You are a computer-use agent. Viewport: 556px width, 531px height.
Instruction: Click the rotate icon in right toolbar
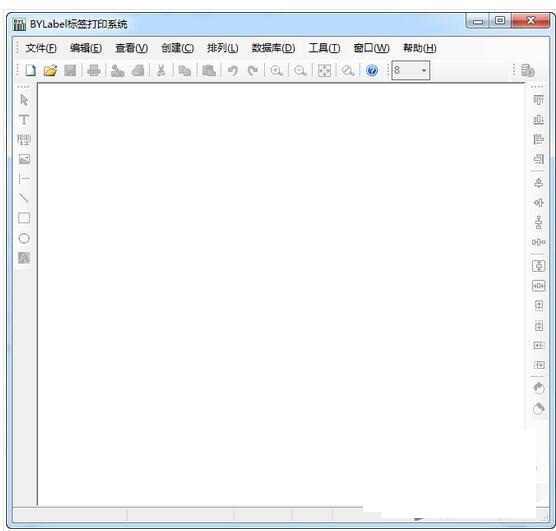[538, 388]
